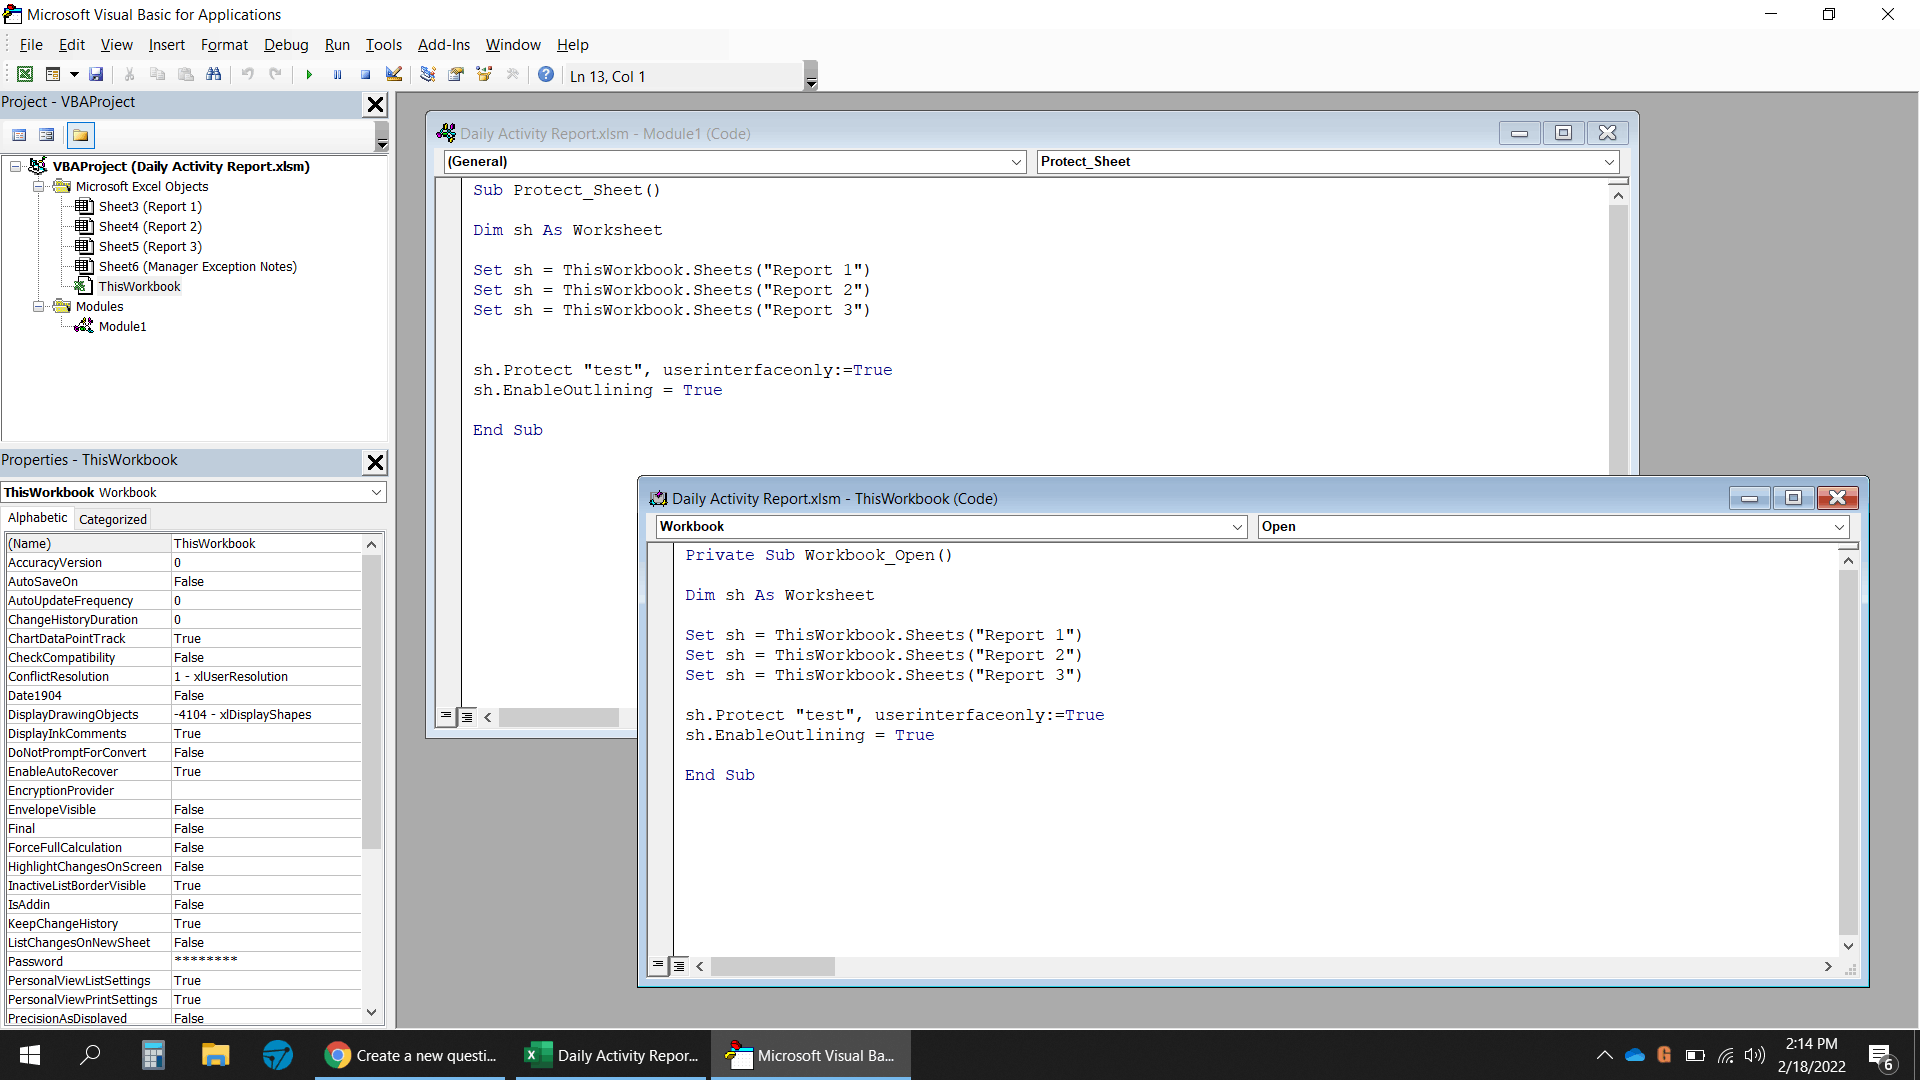Close the Properties panel

(x=375, y=462)
